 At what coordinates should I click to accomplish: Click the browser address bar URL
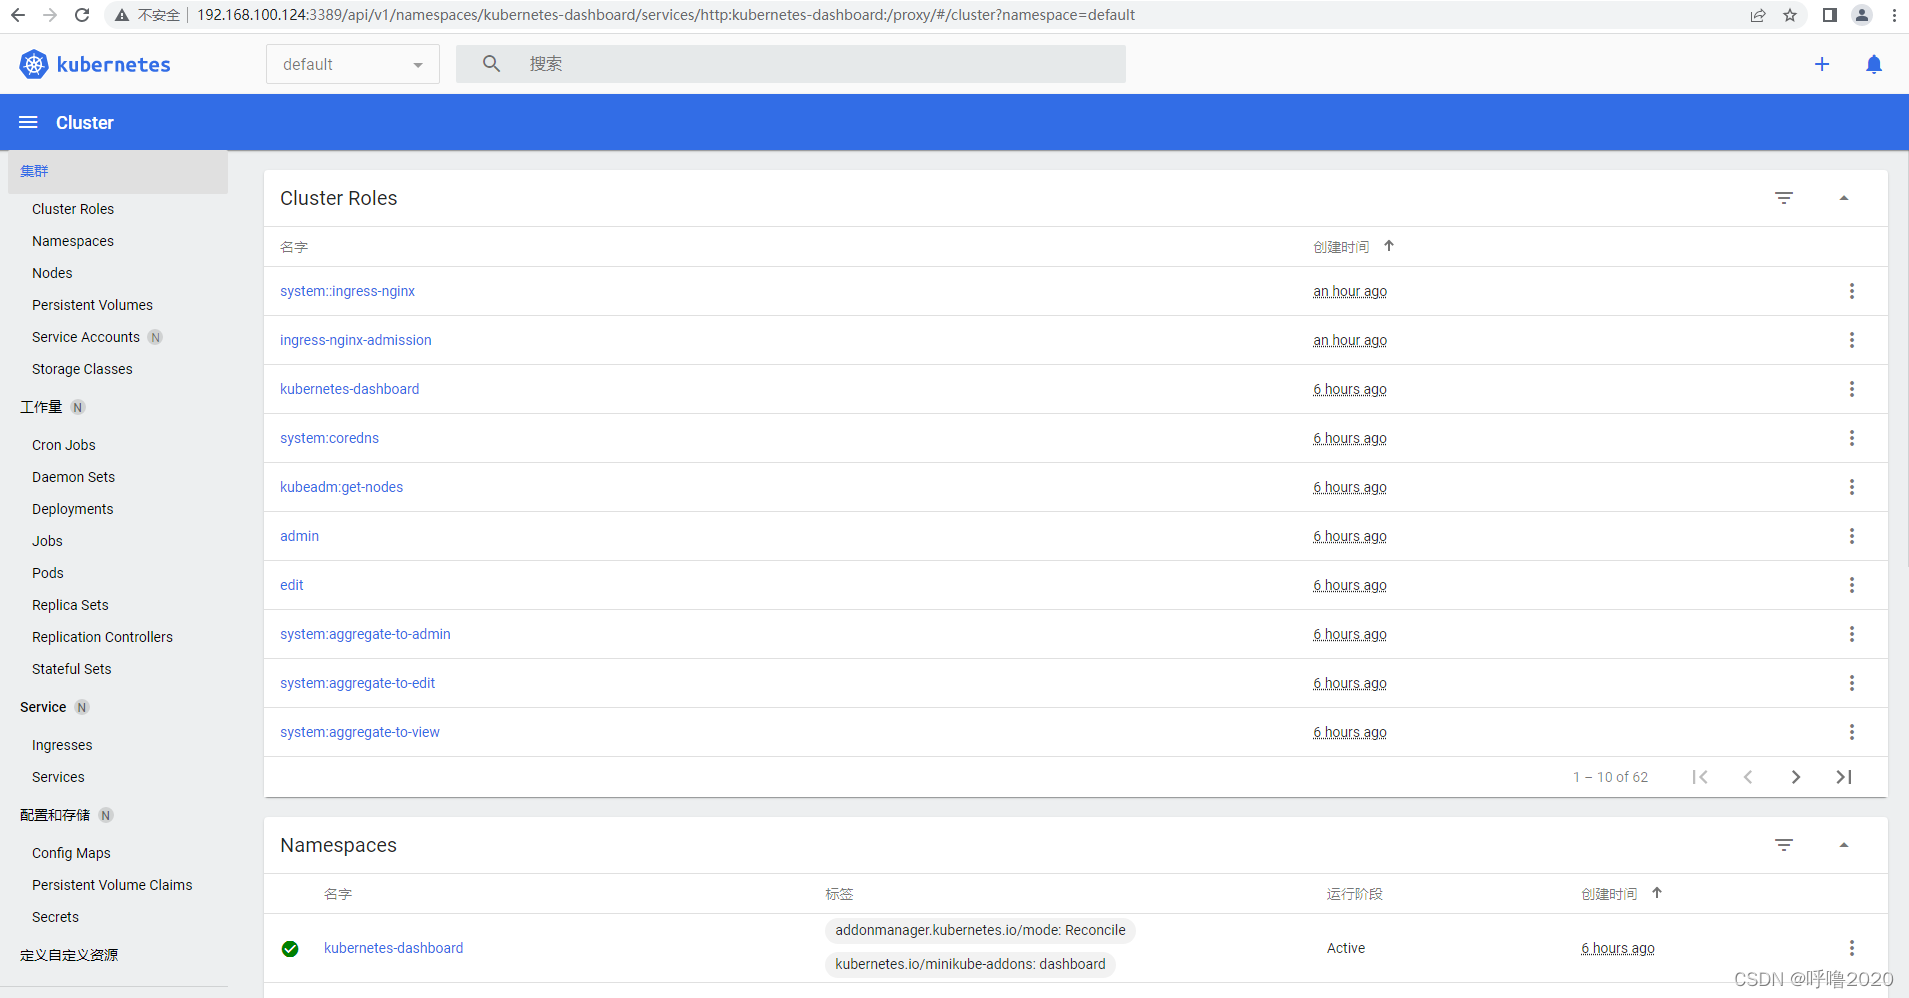coord(666,15)
